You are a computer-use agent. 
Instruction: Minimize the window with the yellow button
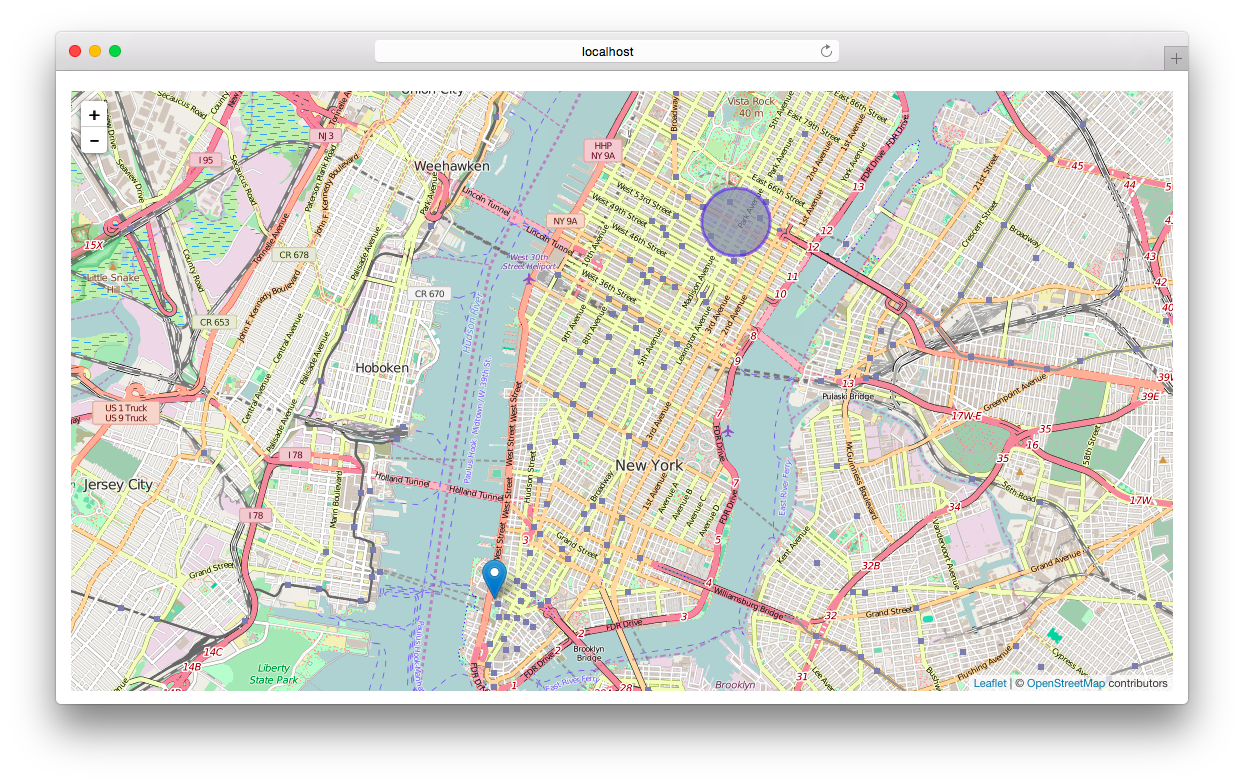(x=95, y=51)
